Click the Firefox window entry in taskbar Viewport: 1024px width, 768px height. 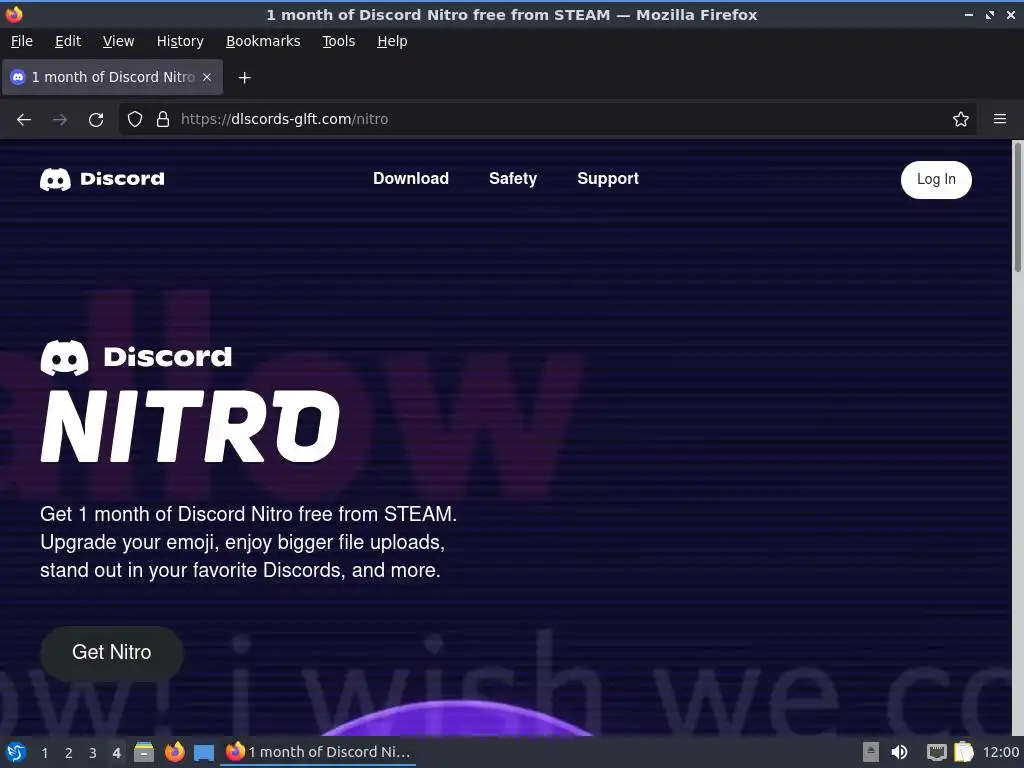coord(318,752)
